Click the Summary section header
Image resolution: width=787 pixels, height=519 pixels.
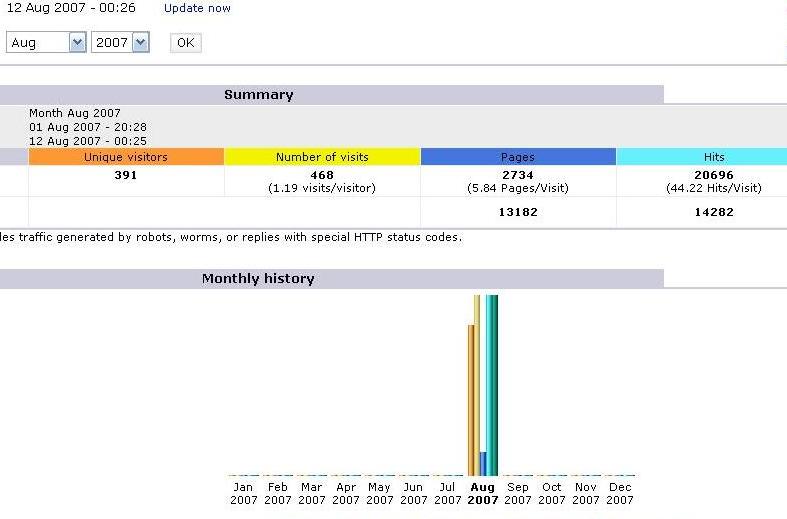[x=258, y=95]
